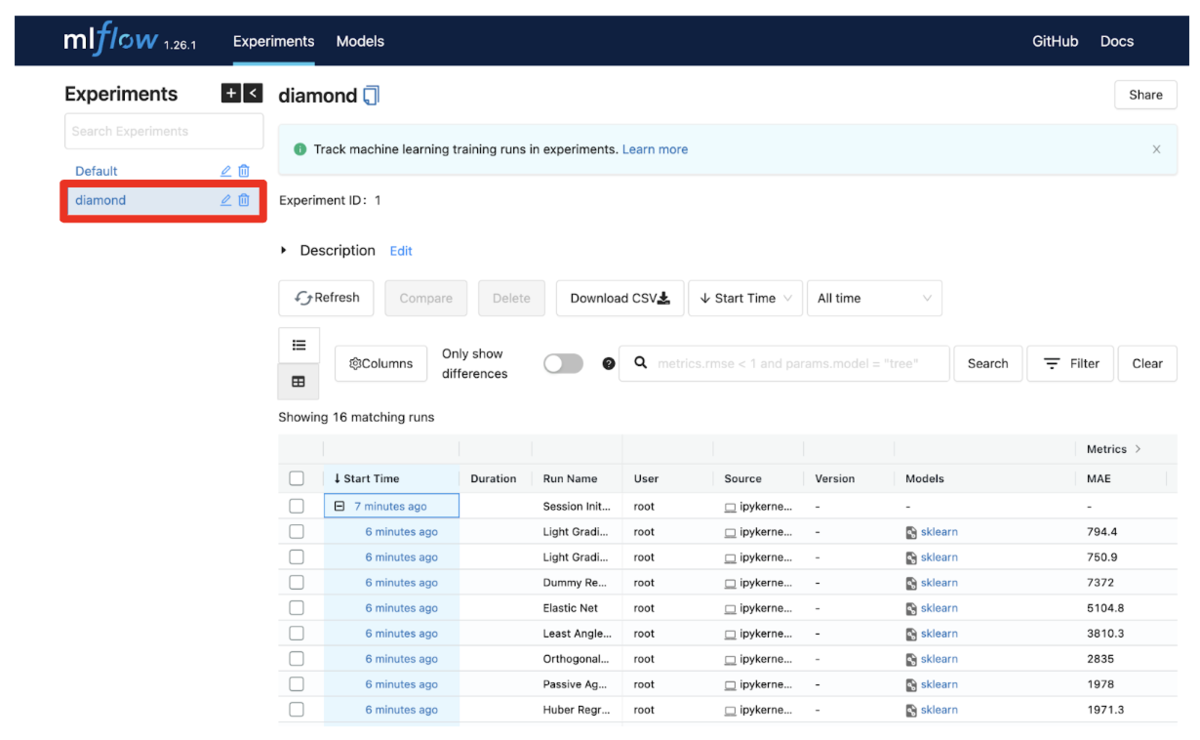This screenshot has width=1200, height=740.
Task: Click the Delete runs button
Action: click(511, 298)
